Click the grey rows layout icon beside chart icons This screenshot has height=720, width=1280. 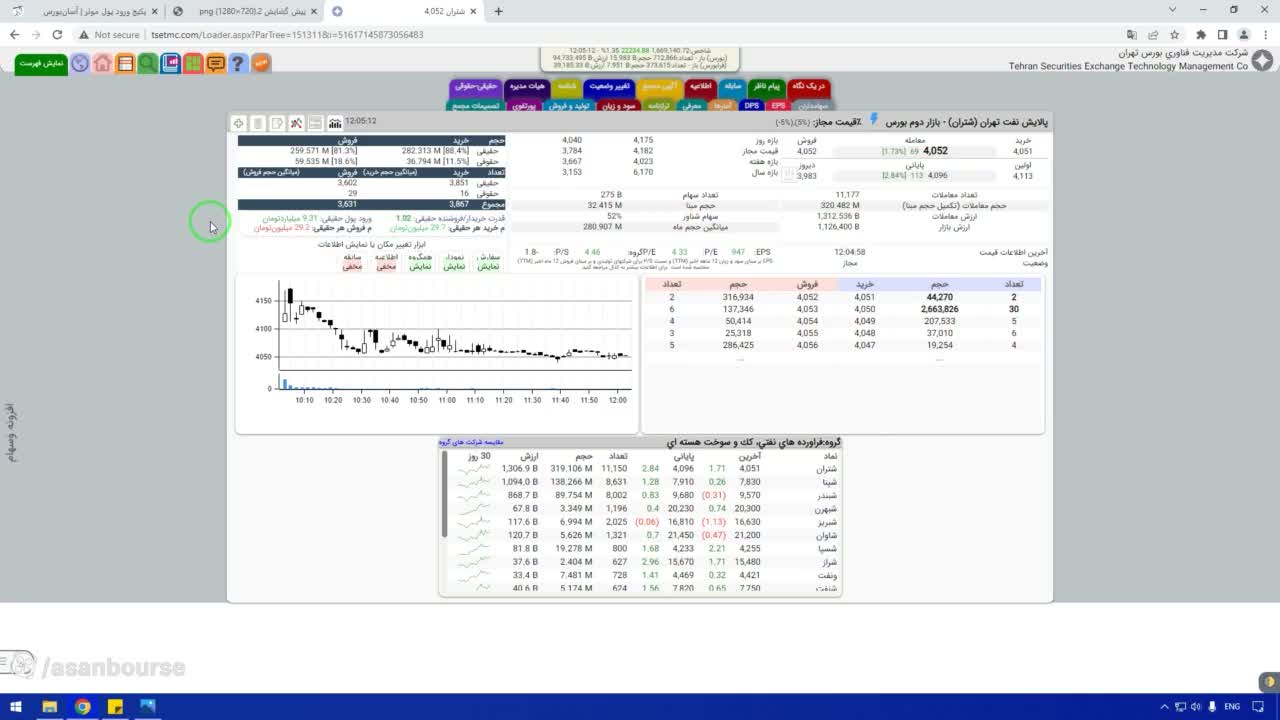pyautogui.click(x=315, y=123)
